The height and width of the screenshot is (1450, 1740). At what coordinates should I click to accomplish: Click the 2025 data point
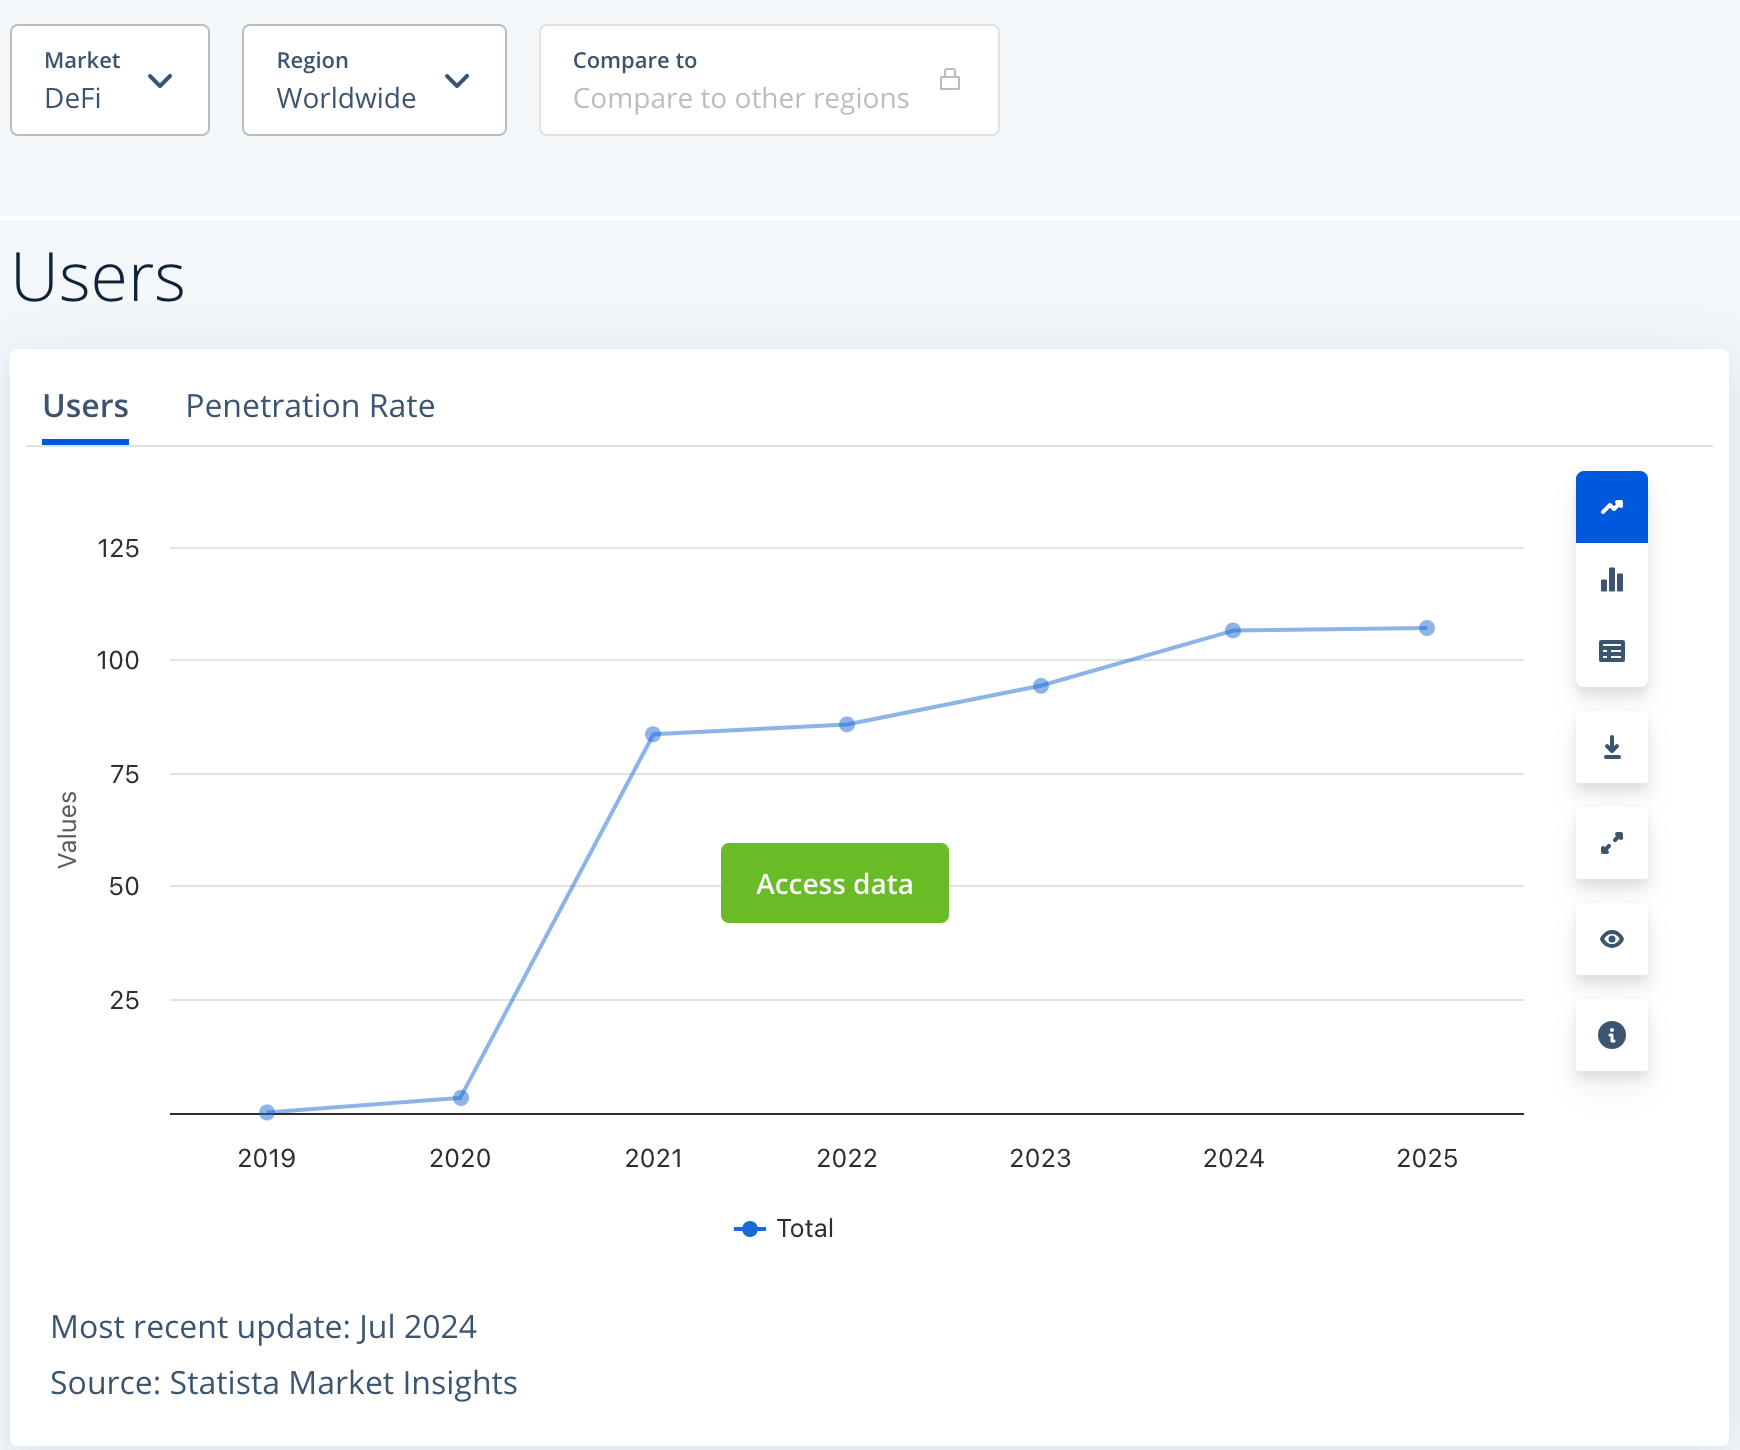point(1427,628)
